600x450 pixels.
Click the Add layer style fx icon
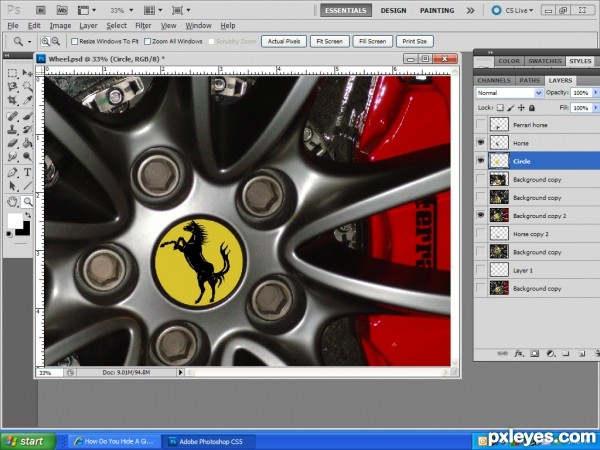tap(518, 354)
